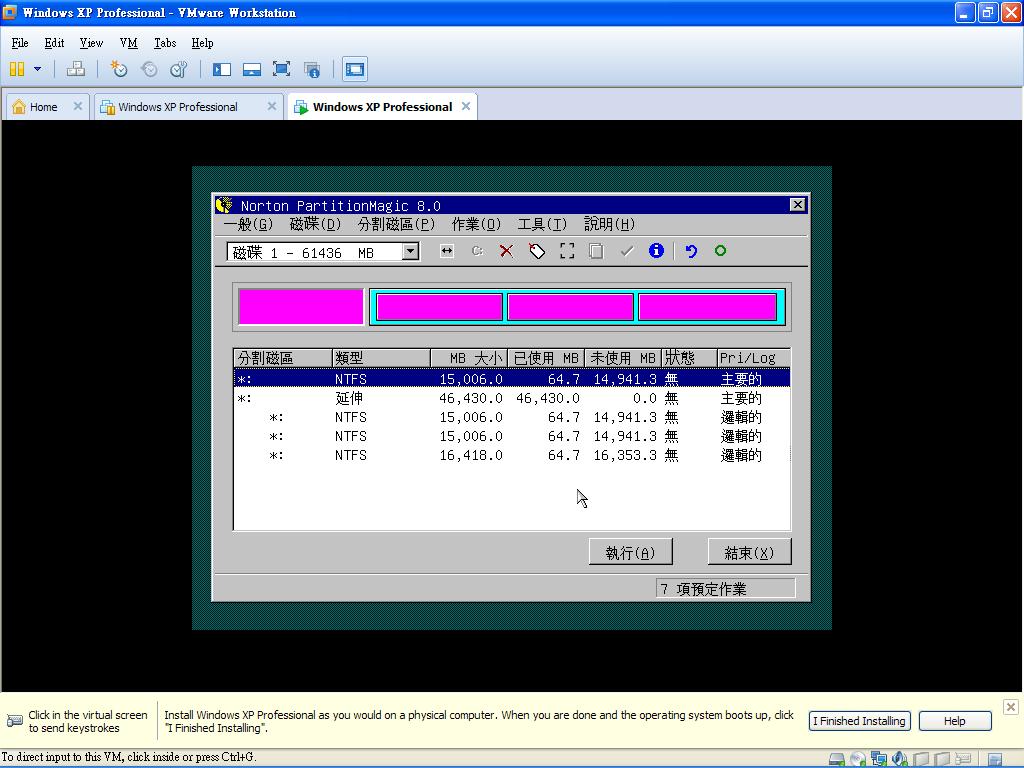Open the 作業(O) menu
This screenshot has width=1024, height=768.
coord(476,225)
